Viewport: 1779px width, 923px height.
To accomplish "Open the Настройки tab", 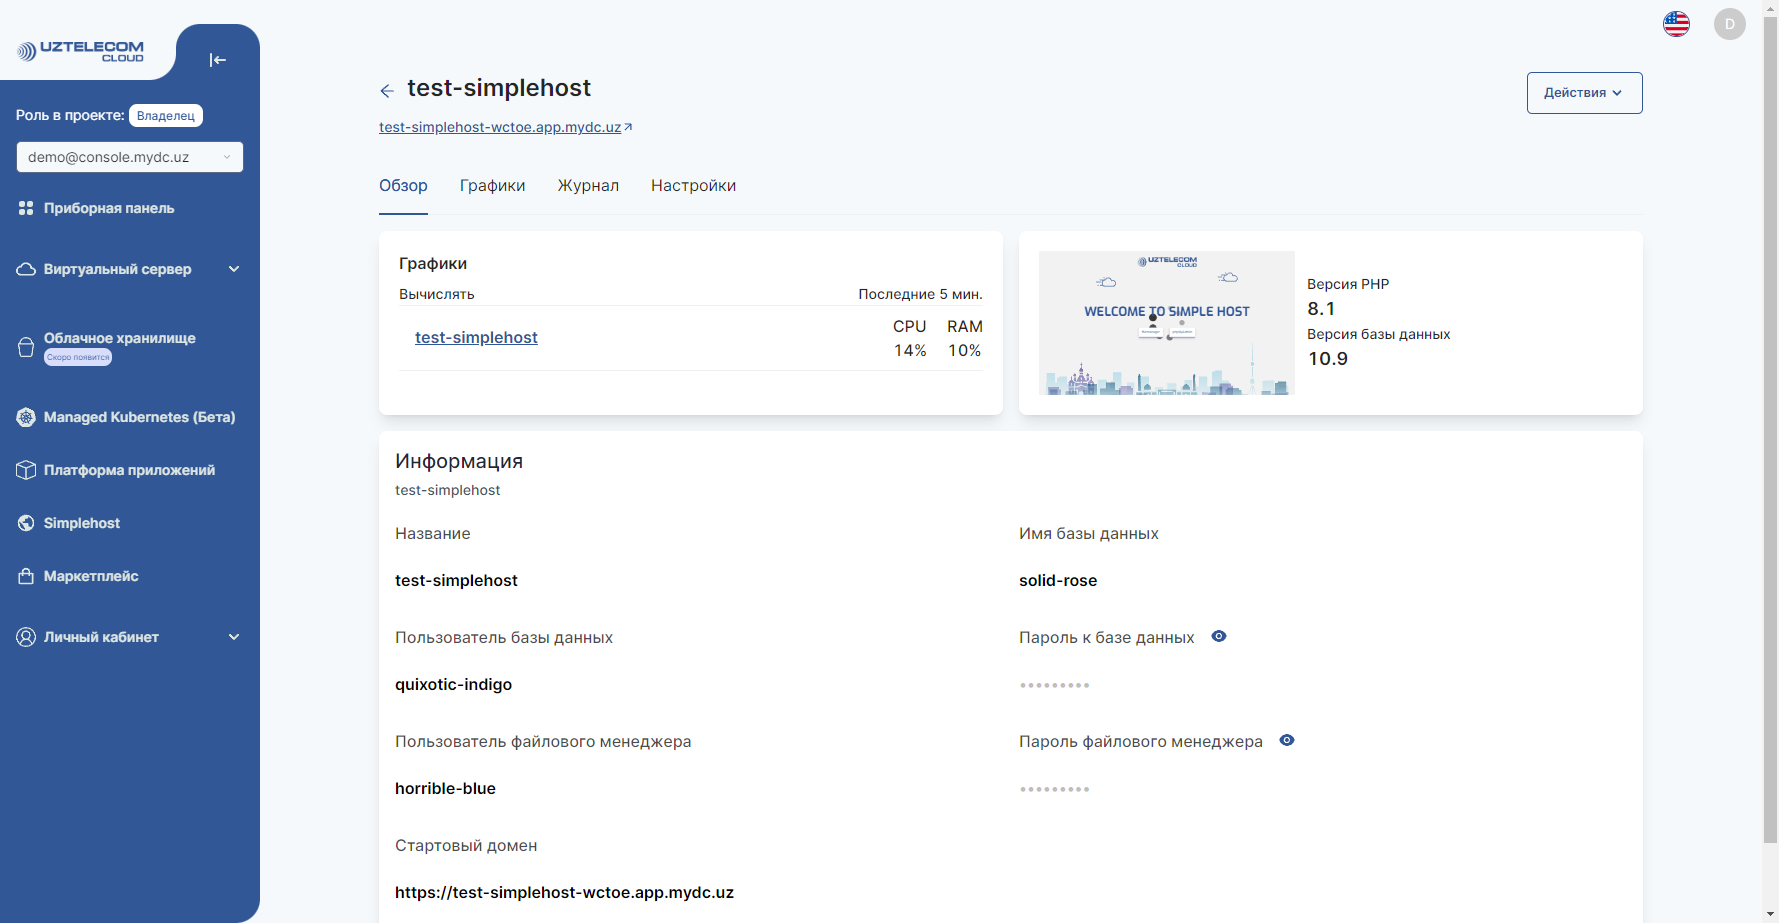I will click(693, 185).
